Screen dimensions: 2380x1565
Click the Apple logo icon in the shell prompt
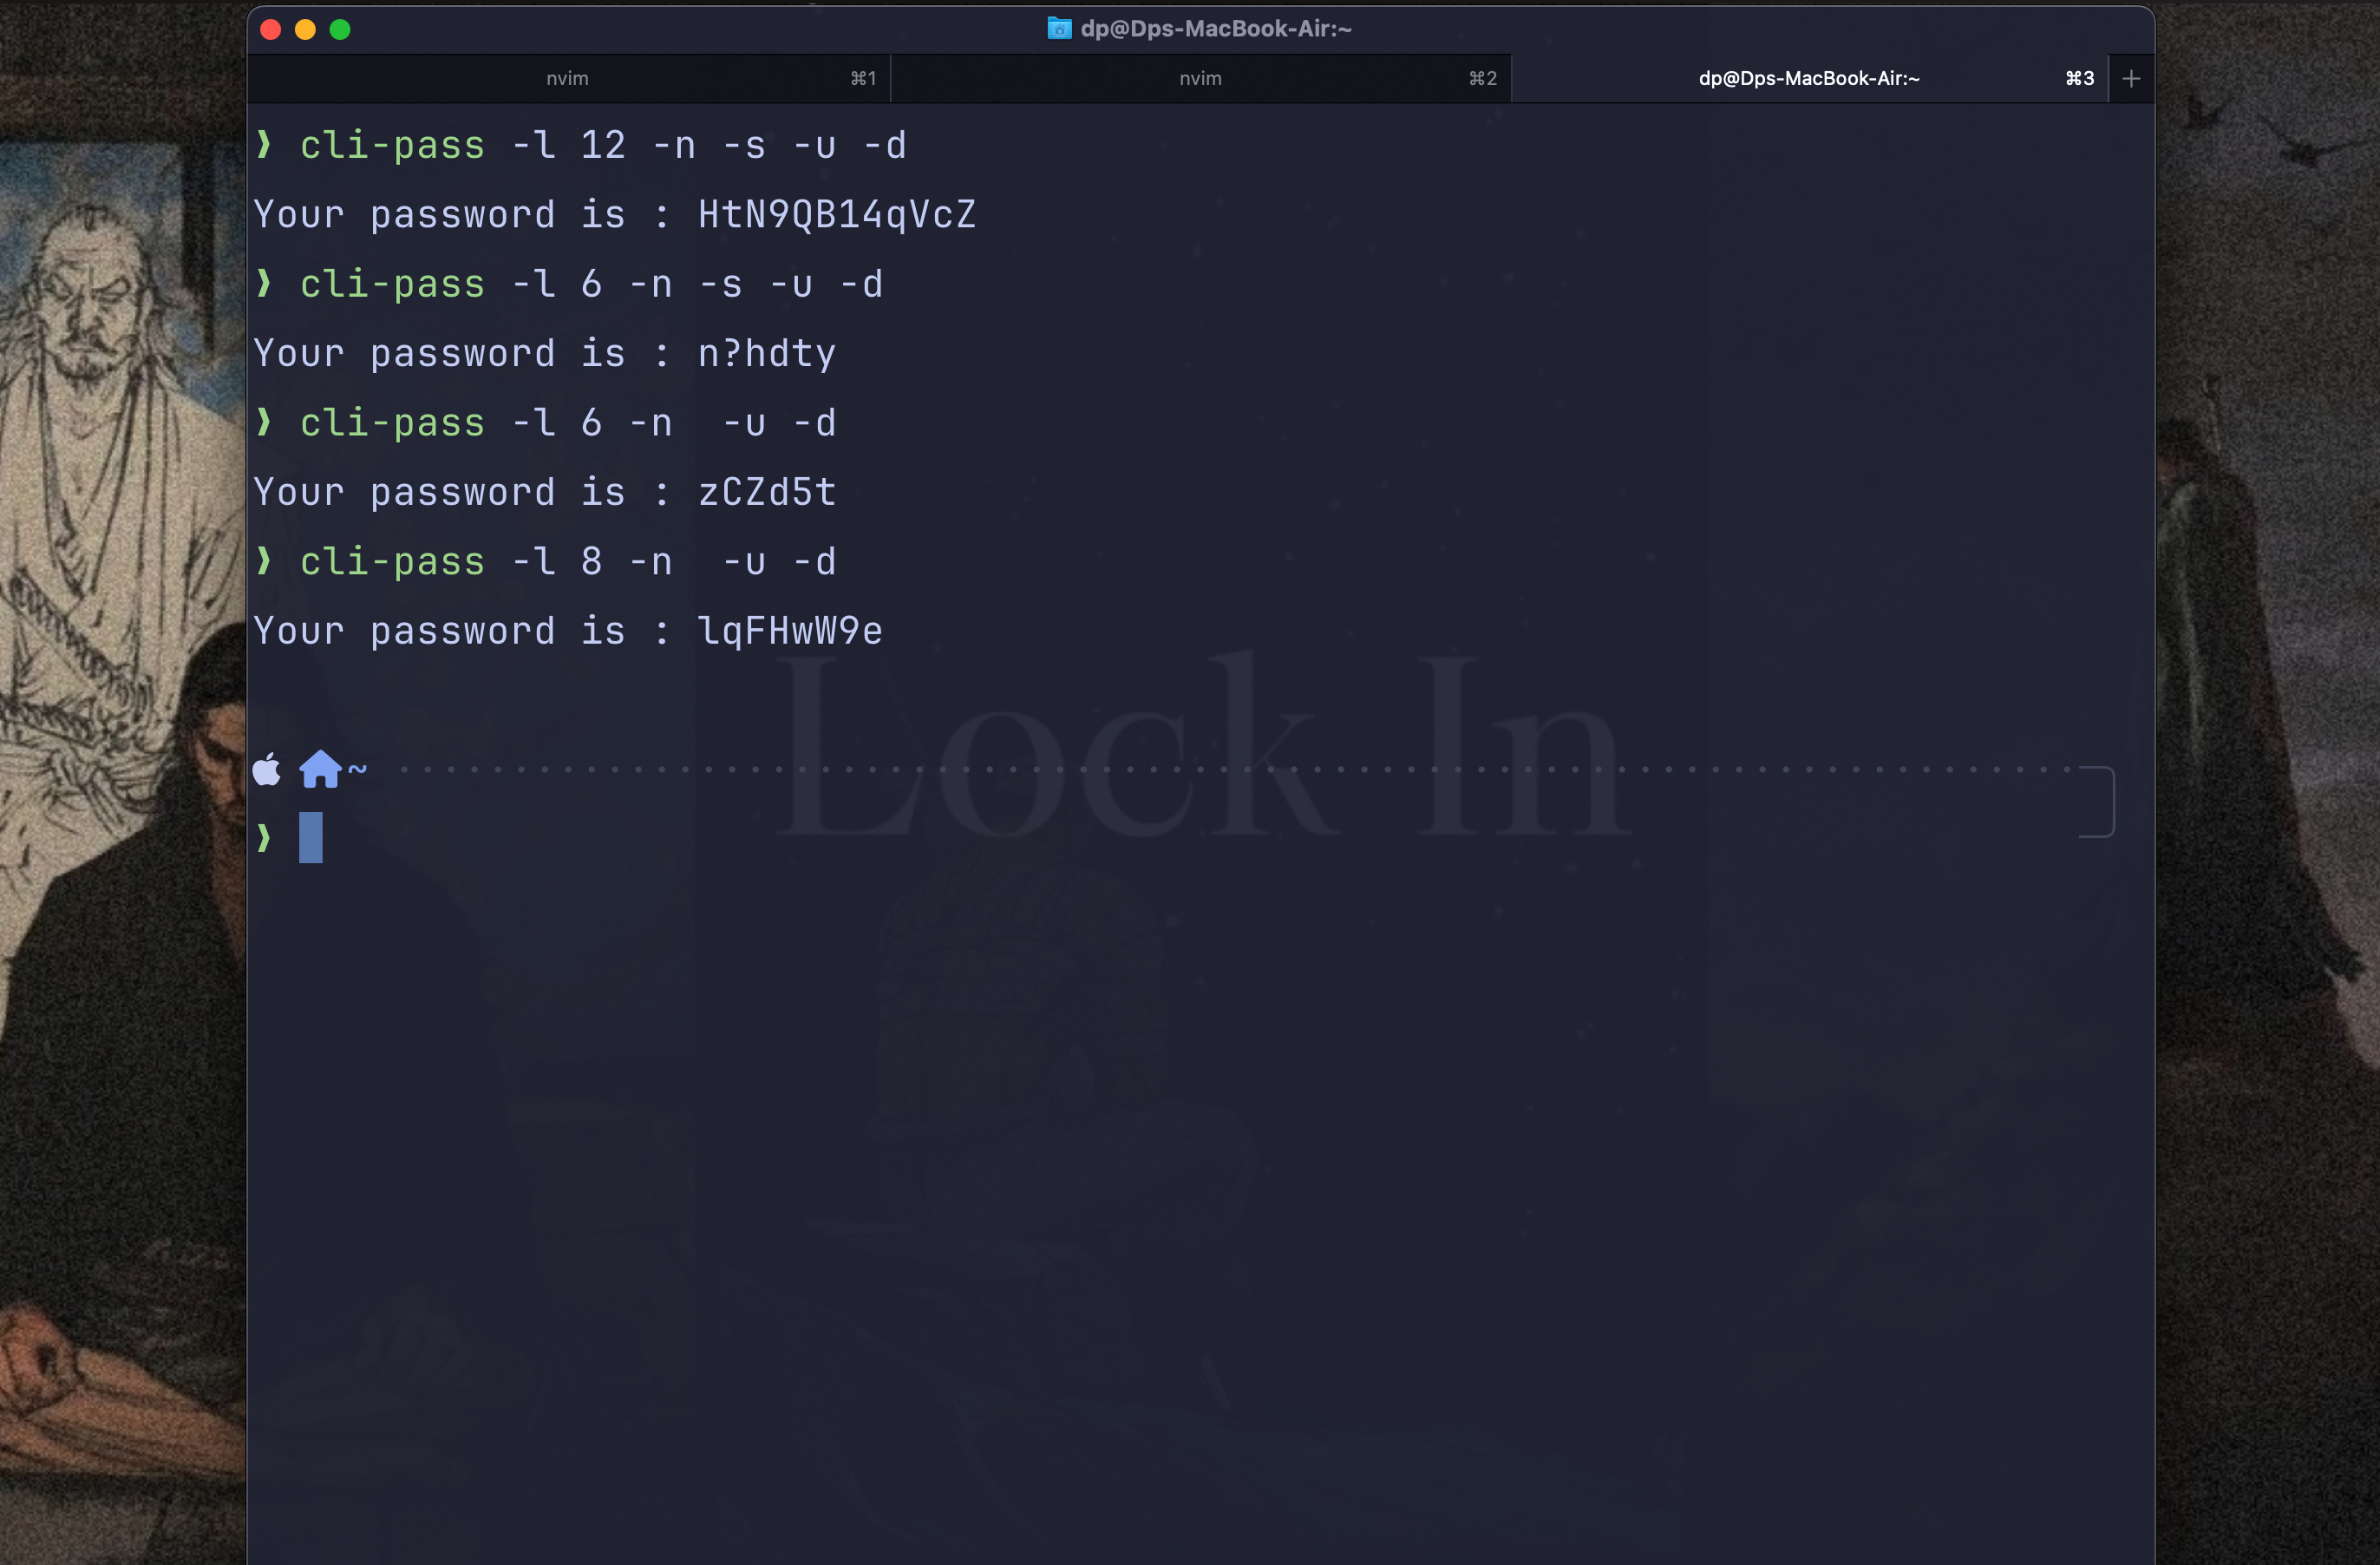point(267,769)
